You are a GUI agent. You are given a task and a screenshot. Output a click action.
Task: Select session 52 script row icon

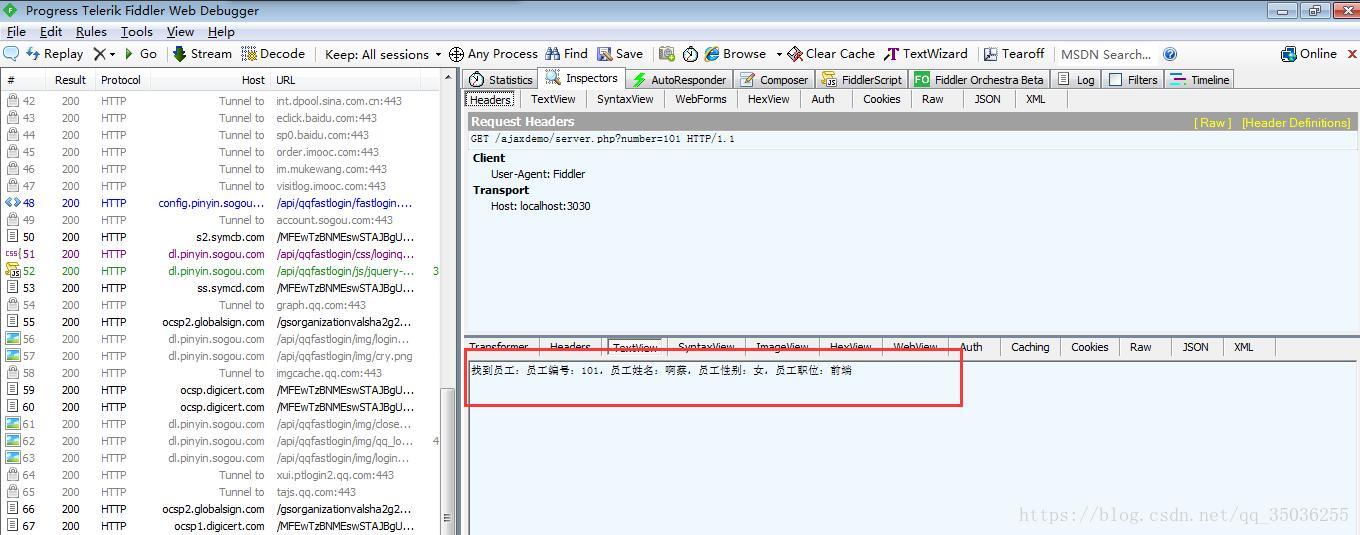tap(12, 271)
